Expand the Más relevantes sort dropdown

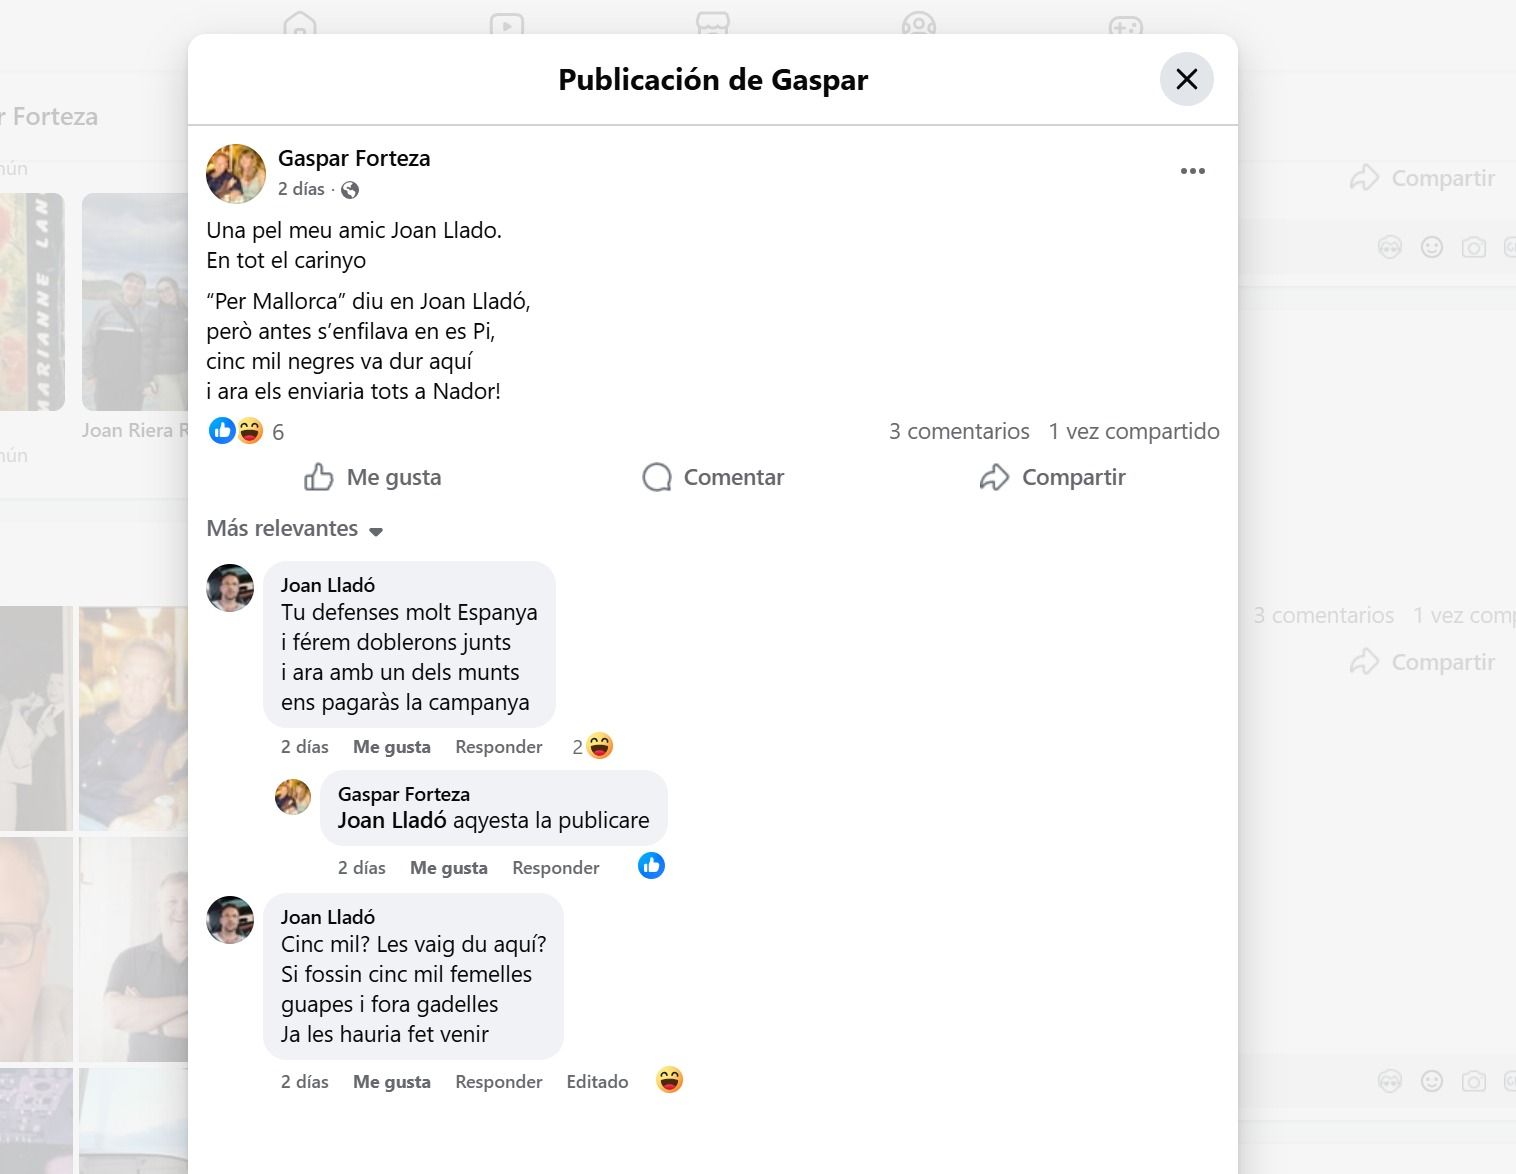[x=295, y=529]
